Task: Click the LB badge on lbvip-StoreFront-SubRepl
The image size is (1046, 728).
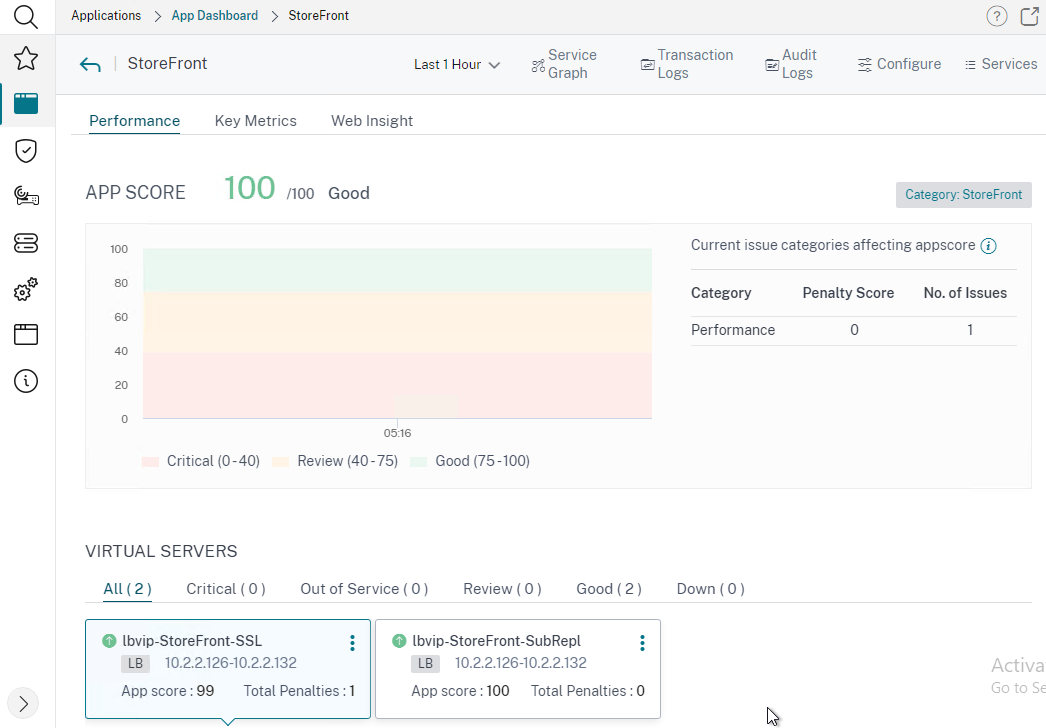Action: click(x=426, y=663)
